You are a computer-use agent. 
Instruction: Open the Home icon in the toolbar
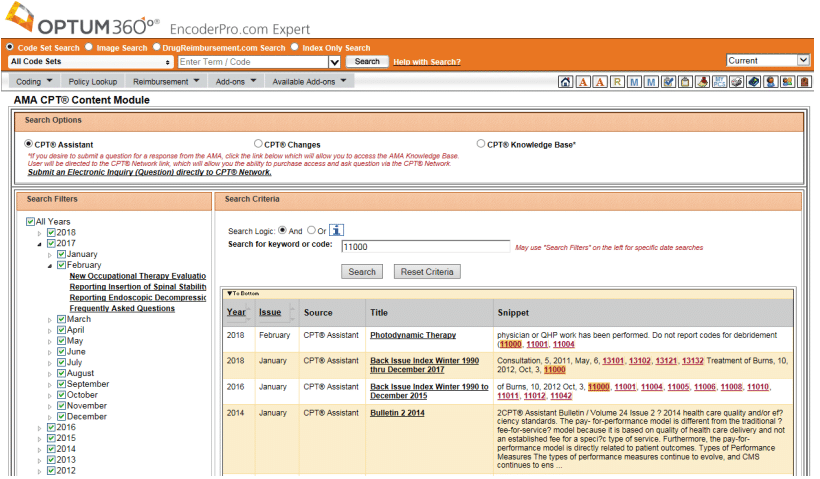click(565, 82)
